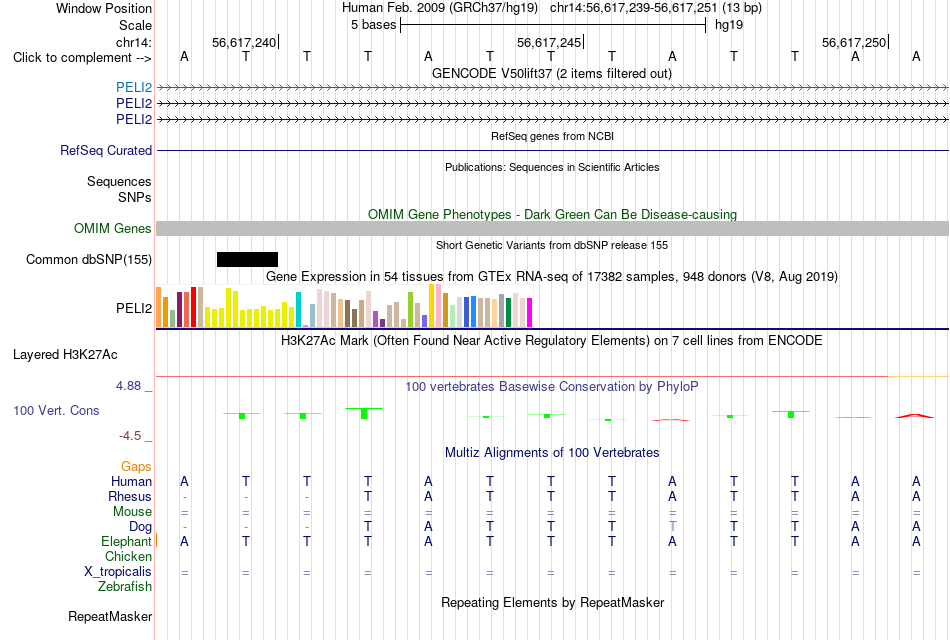950x640 pixels.
Task: Click 'Human Feb. 2009 (GRCh37/hg19)' assembly text
Action: (x=440, y=8)
